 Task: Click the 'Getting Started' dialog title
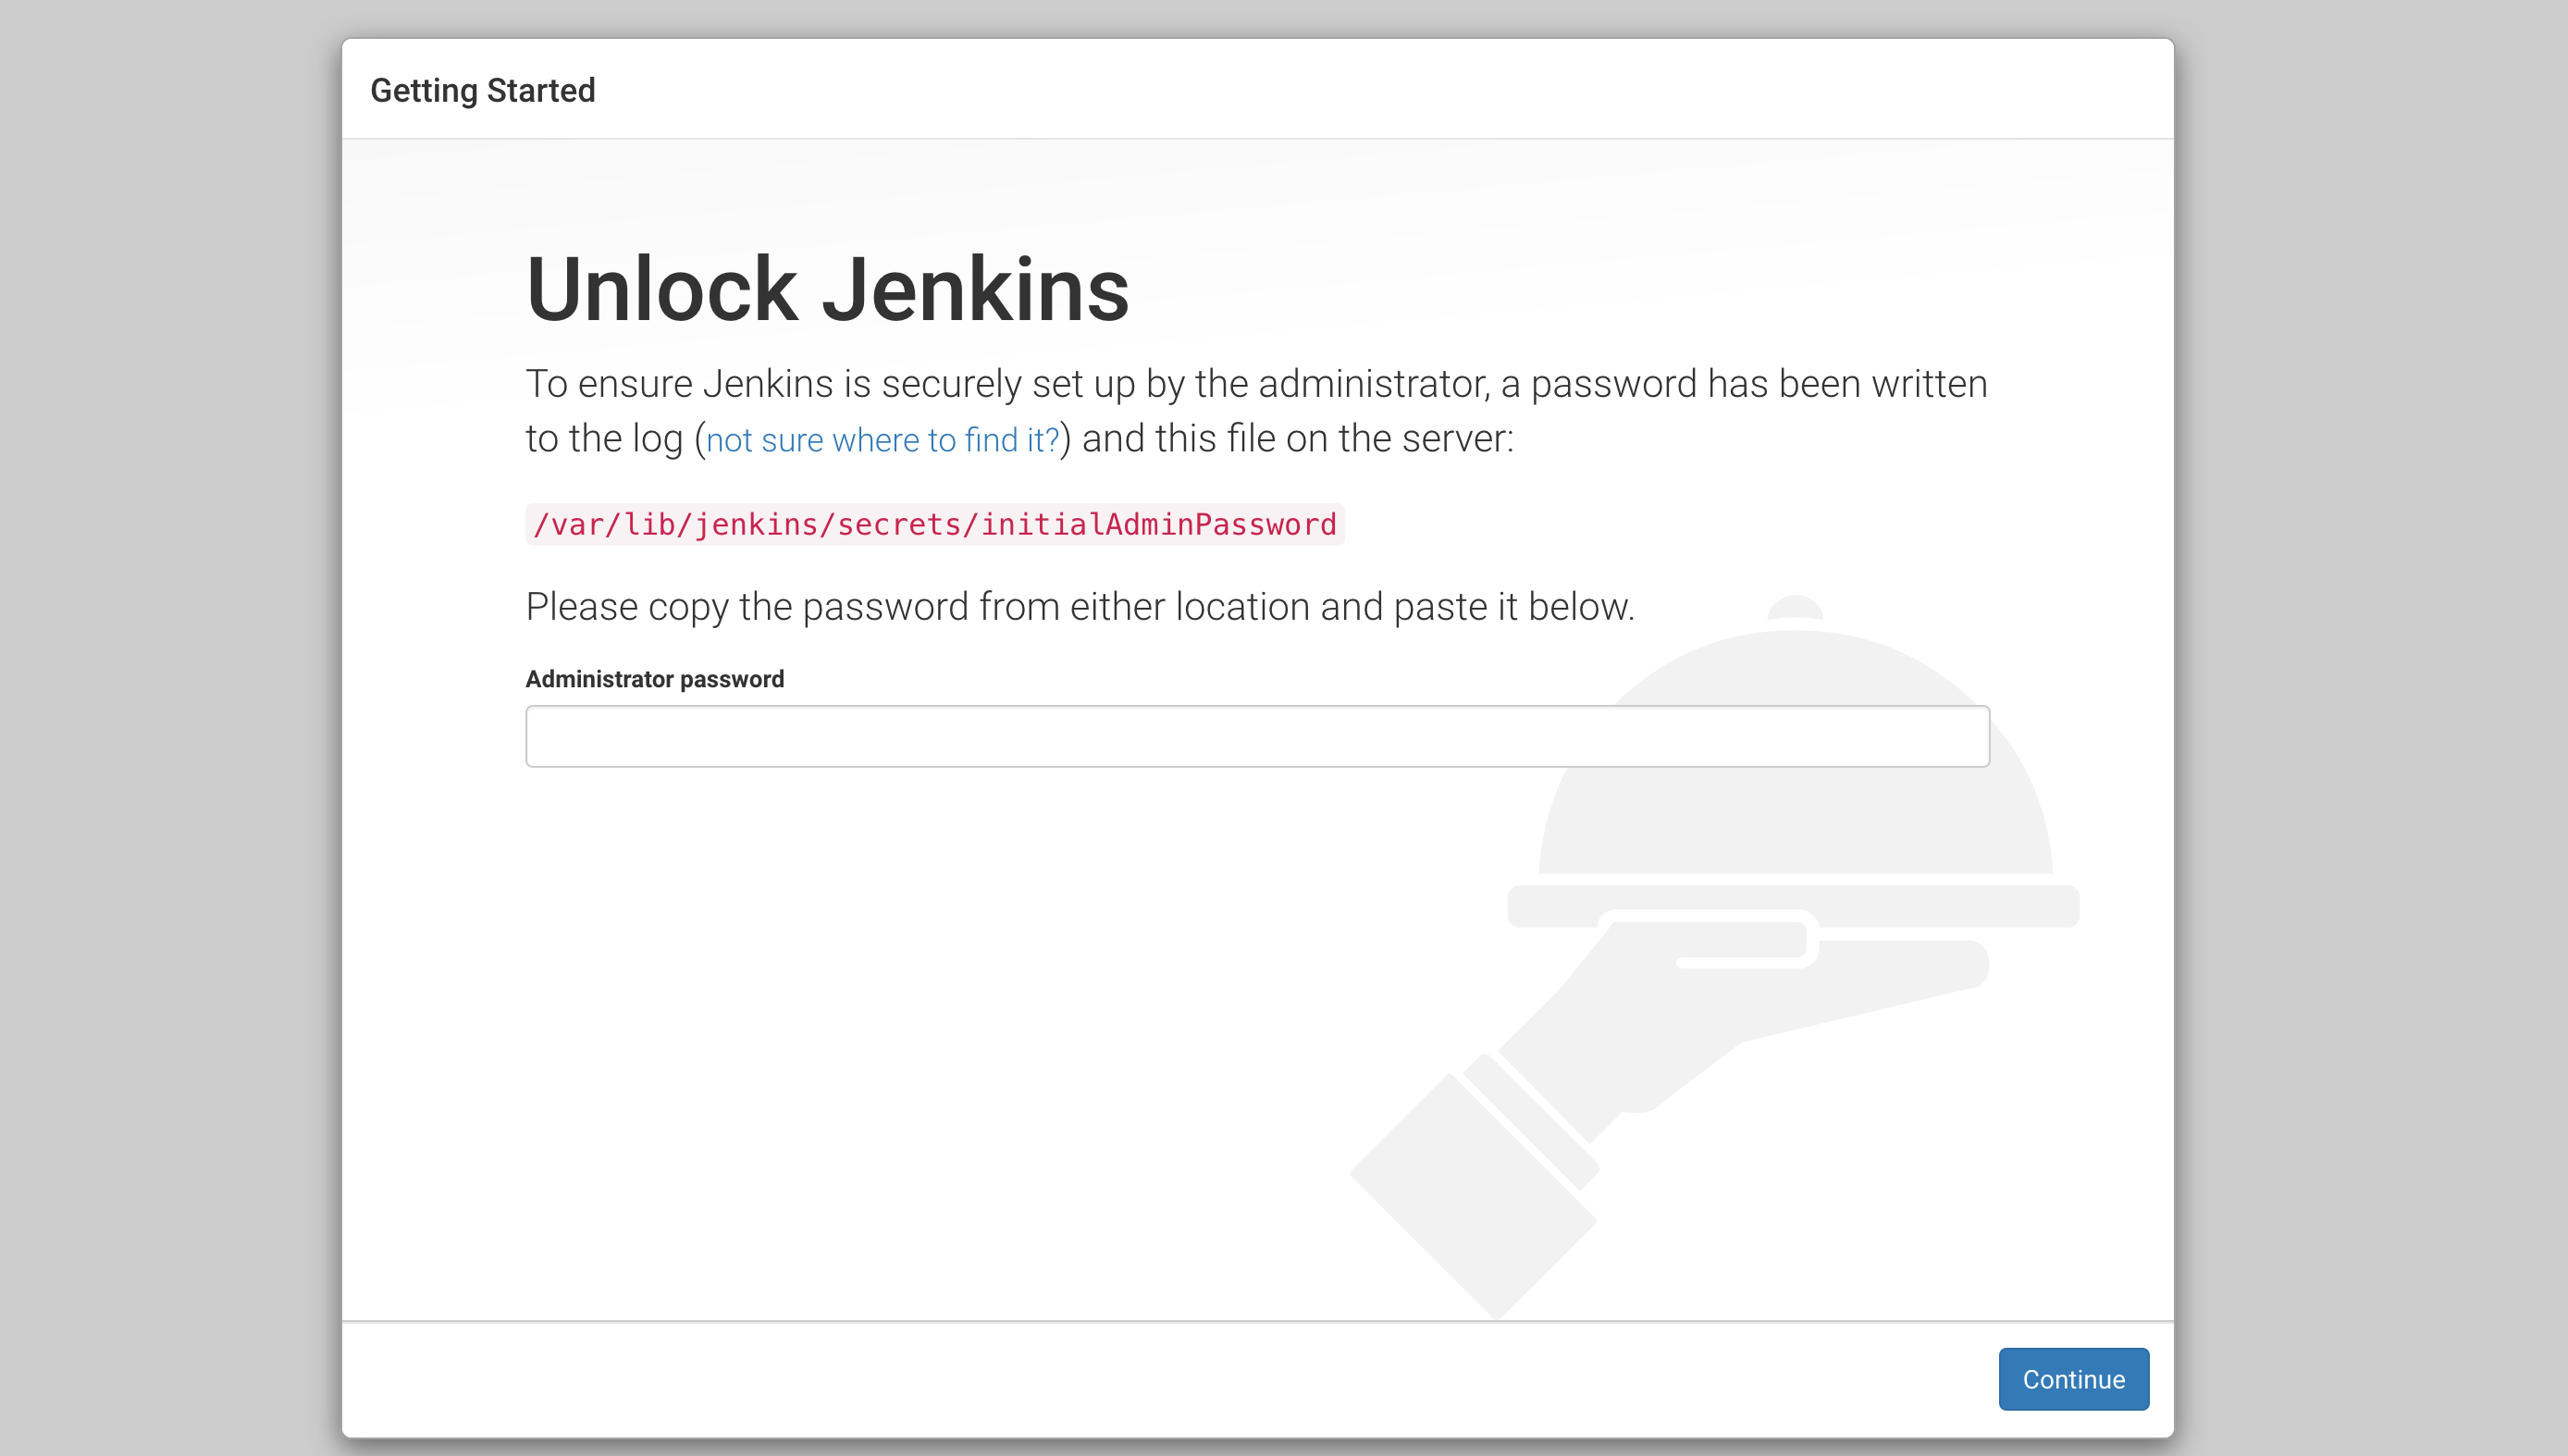click(482, 90)
